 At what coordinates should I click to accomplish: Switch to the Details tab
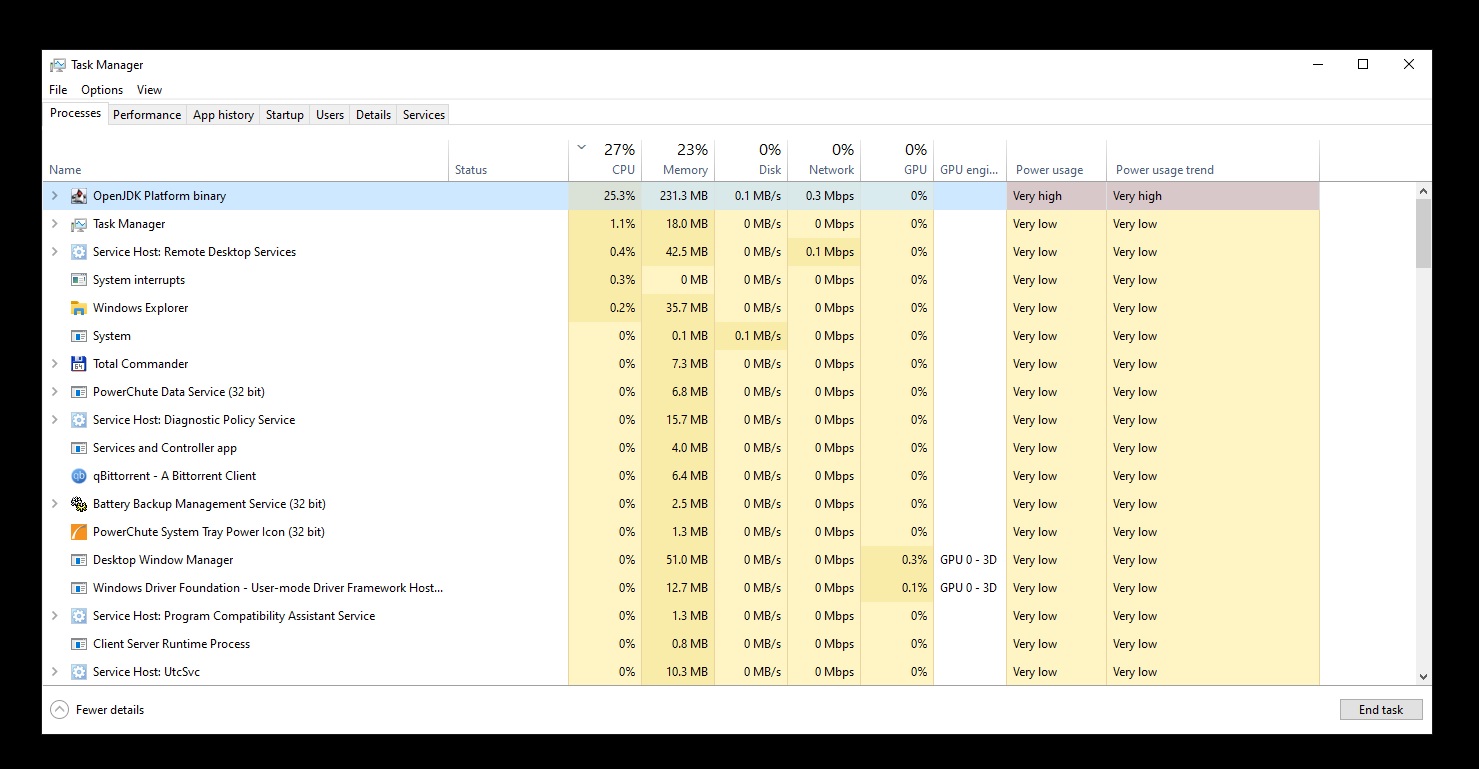[373, 115]
